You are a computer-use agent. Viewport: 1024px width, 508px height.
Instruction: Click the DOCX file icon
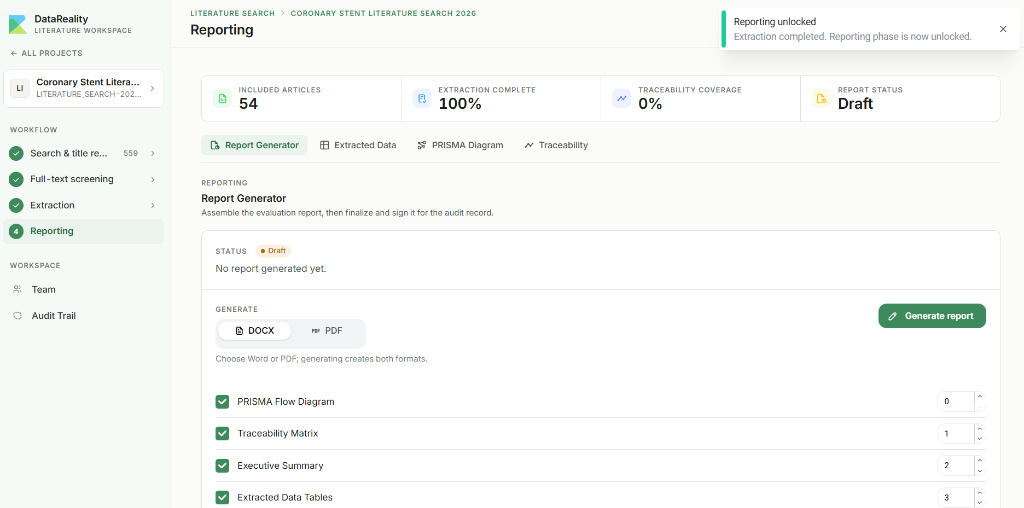pyautogui.click(x=240, y=331)
